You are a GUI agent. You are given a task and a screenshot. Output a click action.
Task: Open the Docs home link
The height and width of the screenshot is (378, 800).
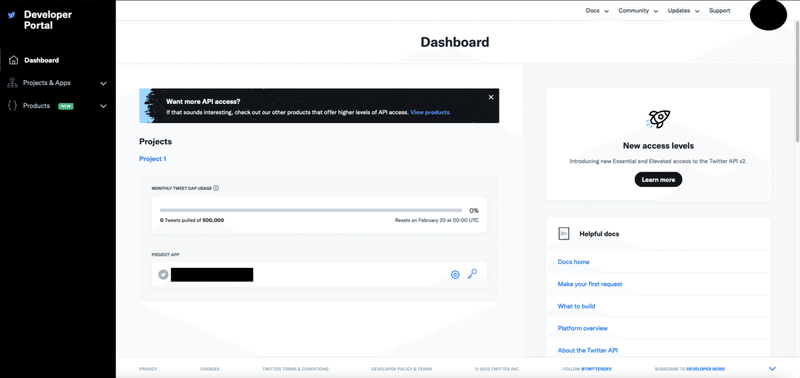(x=573, y=262)
